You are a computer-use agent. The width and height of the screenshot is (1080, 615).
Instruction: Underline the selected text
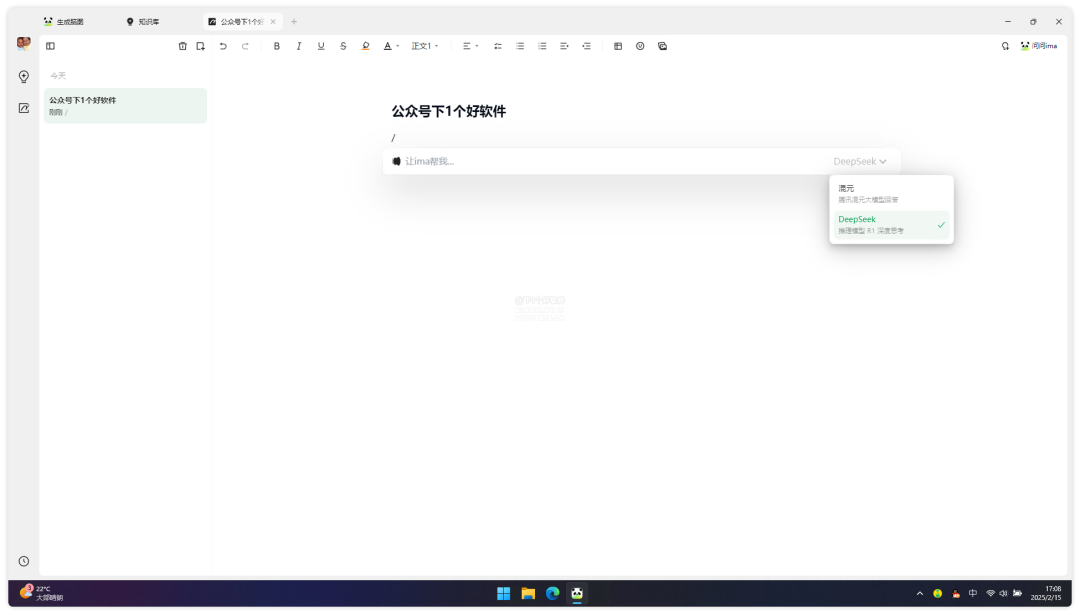click(x=321, y=46)
